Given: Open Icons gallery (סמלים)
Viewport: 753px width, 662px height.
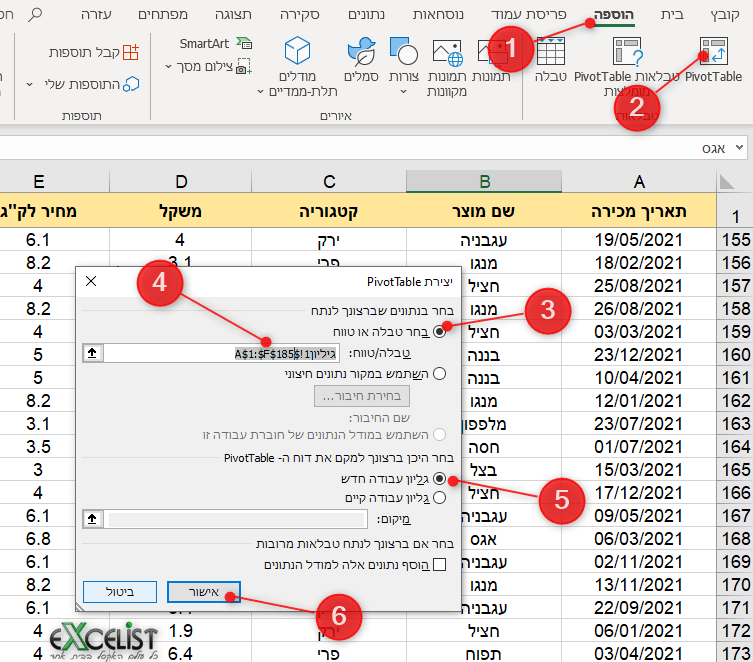Looking at the screenshot, I should [361, 51].
